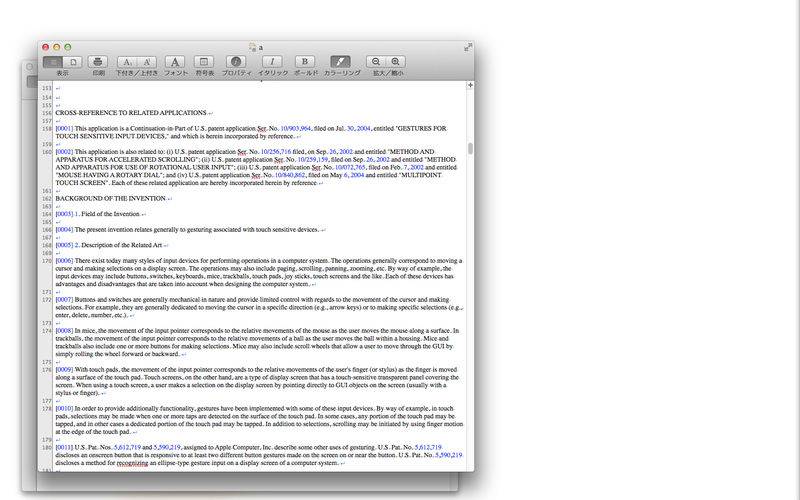The height and width of the screenshot is (500, 800).
Task: Click the heading 'CROSS-REFERENCE TO RELATED APPLICATIONS'
Action: pos(131,113)
